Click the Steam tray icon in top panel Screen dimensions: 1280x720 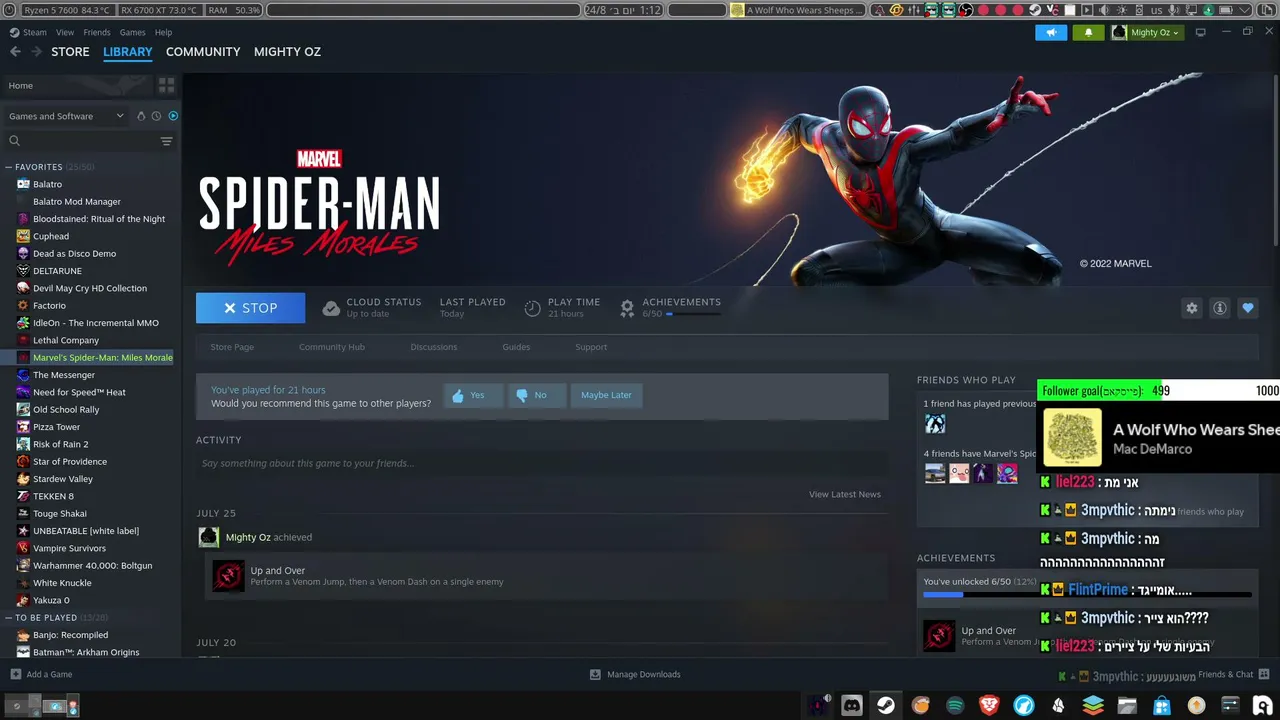pyautogui.click(x=1035, y=10)
